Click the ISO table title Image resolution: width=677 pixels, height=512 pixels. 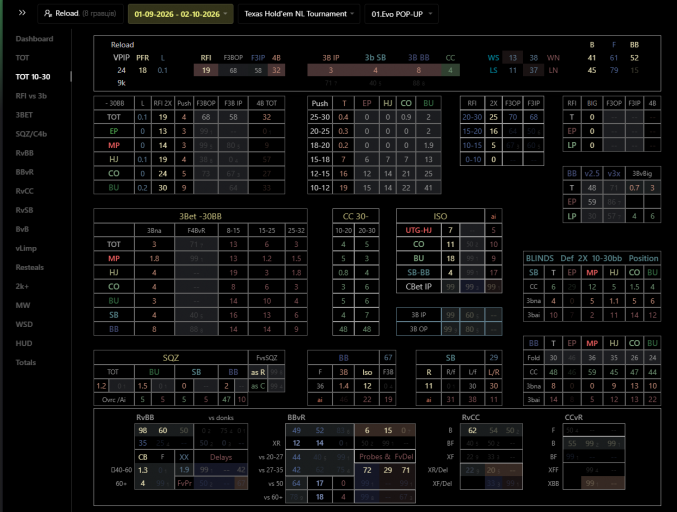(440, 216)
